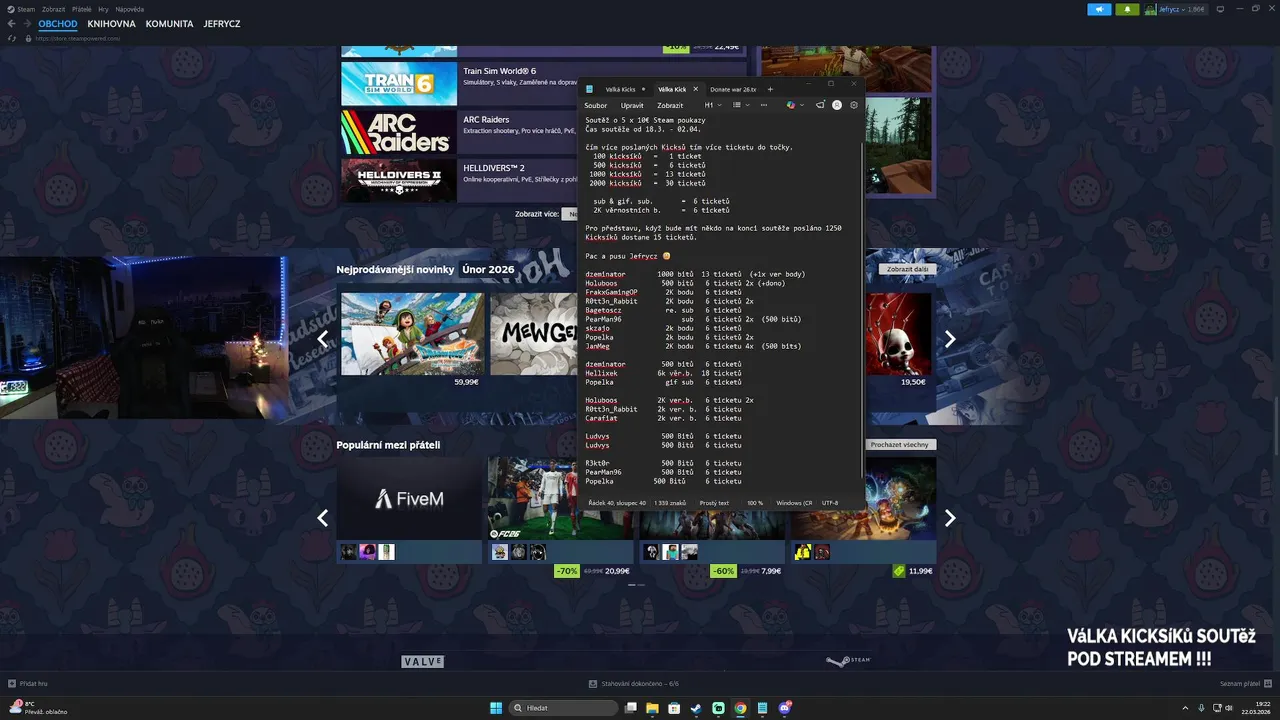Viewport: 1280px width, 720px height.
Task: Expand Copilot dropdown arrow in Notepad
Action: pyautogui.click(x=801, y=105)
